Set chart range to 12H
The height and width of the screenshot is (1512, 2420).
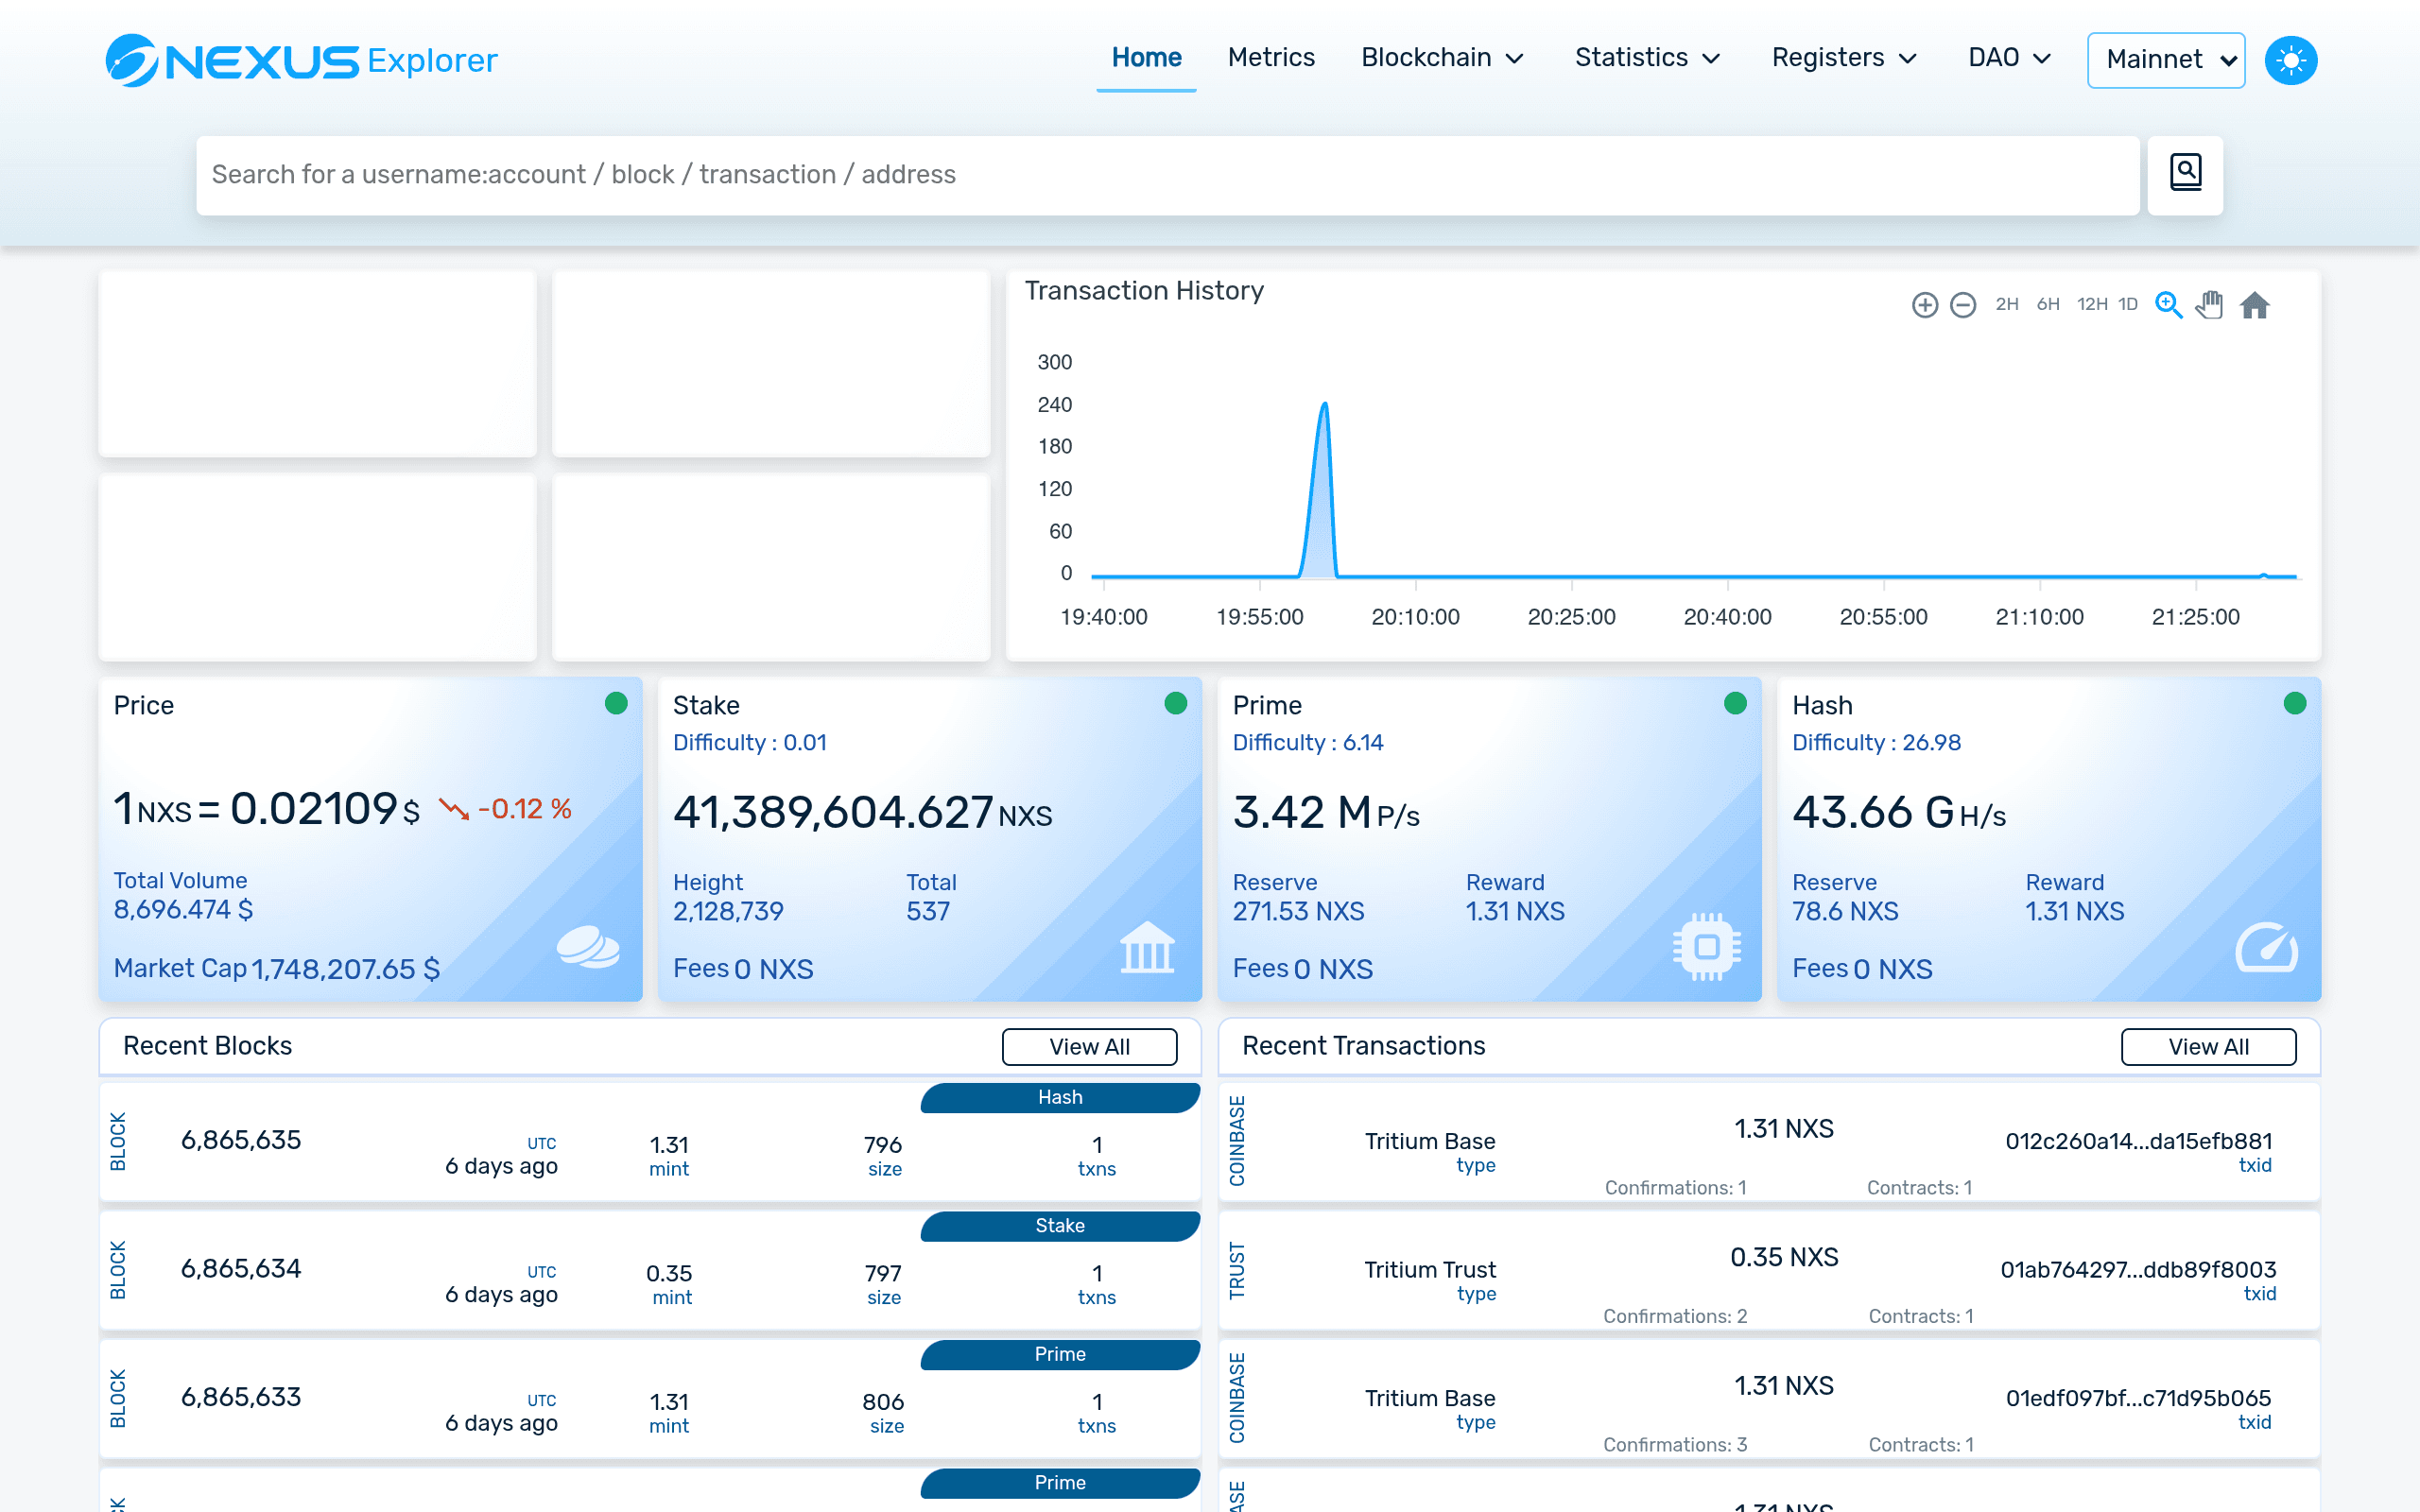pyautogui.click(x=2092, y=304)
